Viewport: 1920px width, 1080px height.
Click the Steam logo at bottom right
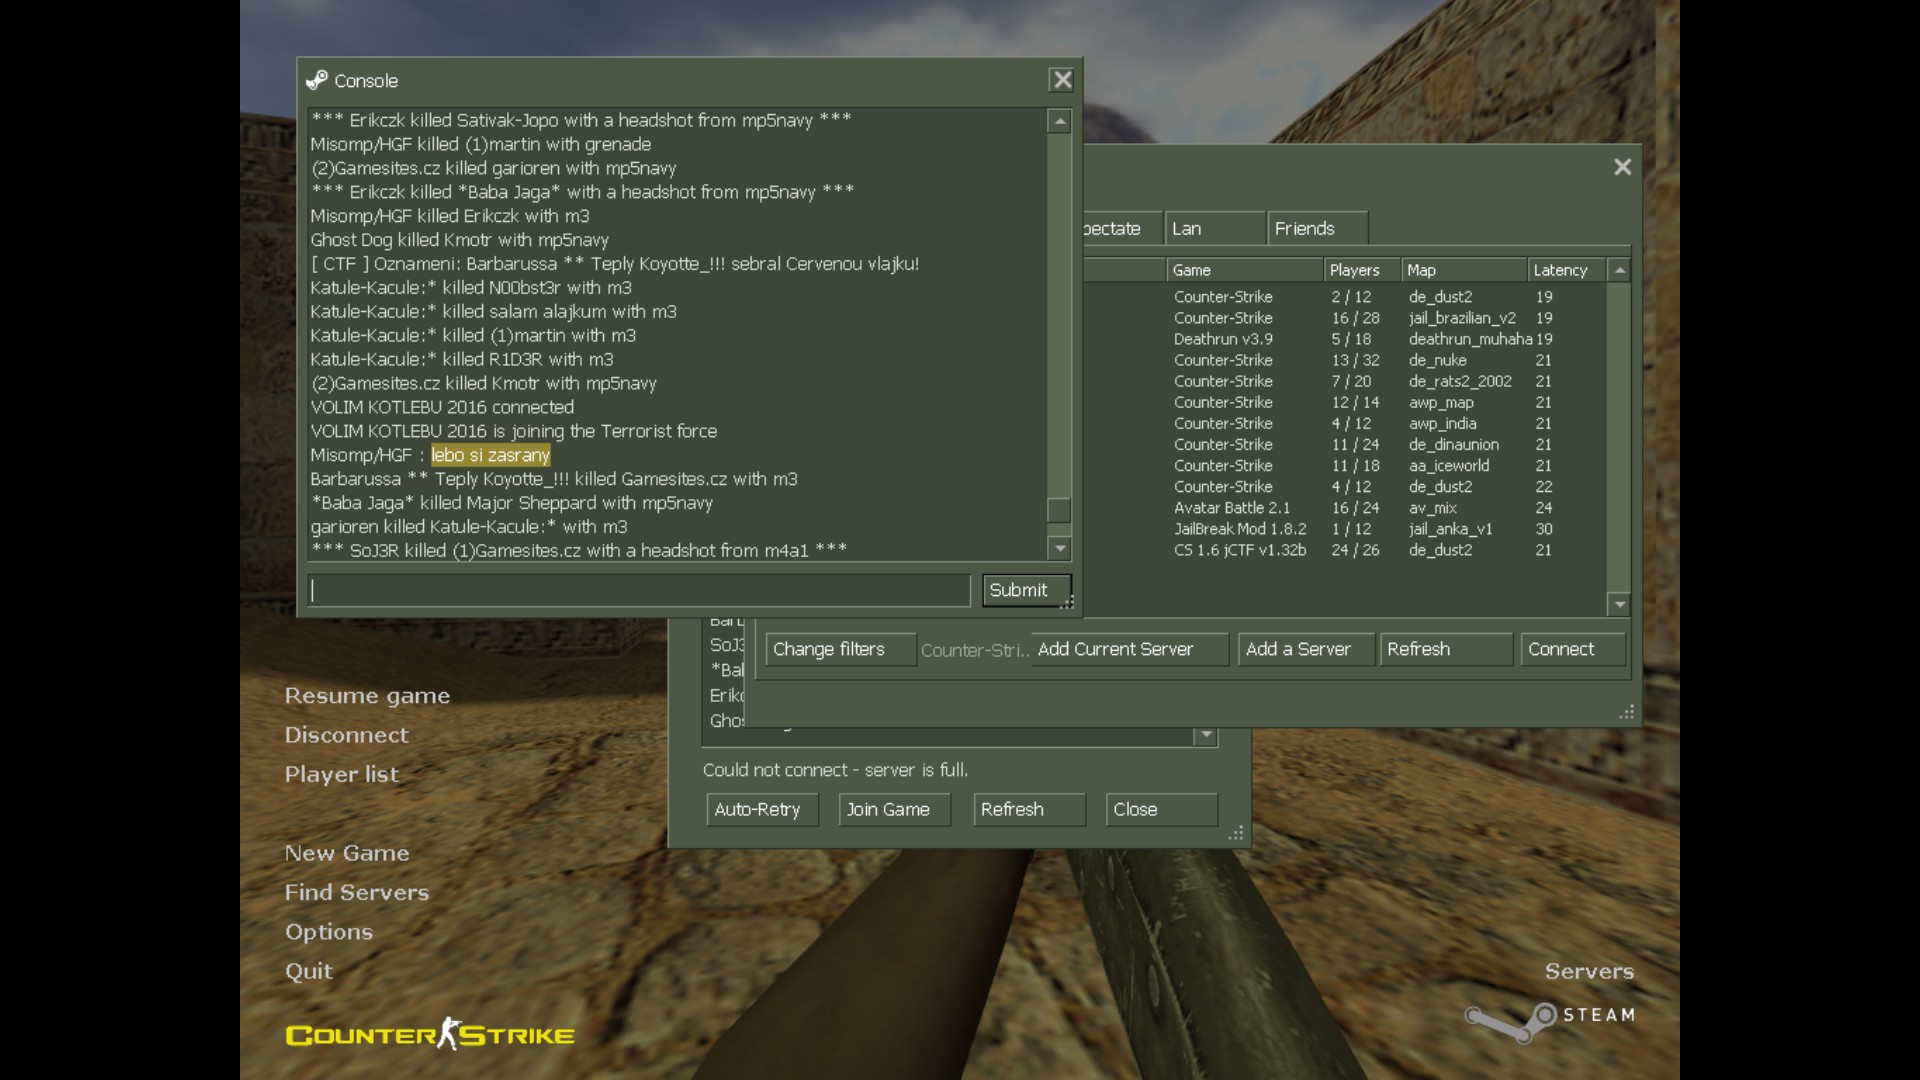[1550, 1021]
